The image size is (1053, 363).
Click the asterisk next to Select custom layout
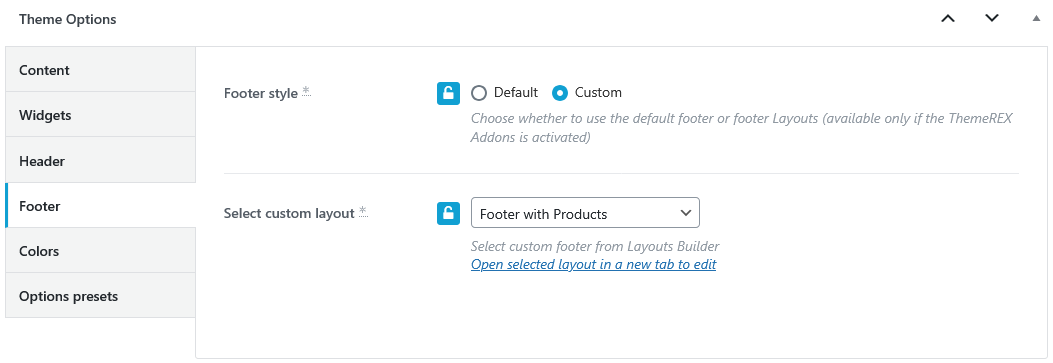click(x=363, y=212)
